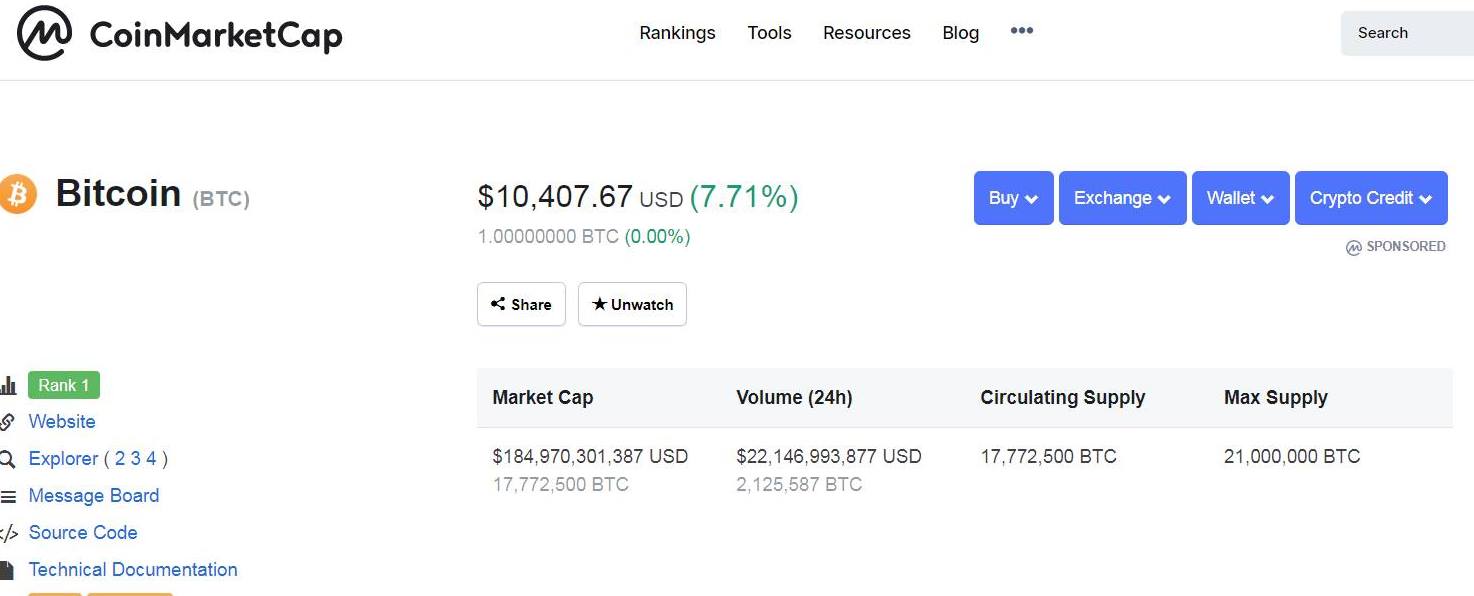Open the Wallet dropdown

coord(1240,198)
